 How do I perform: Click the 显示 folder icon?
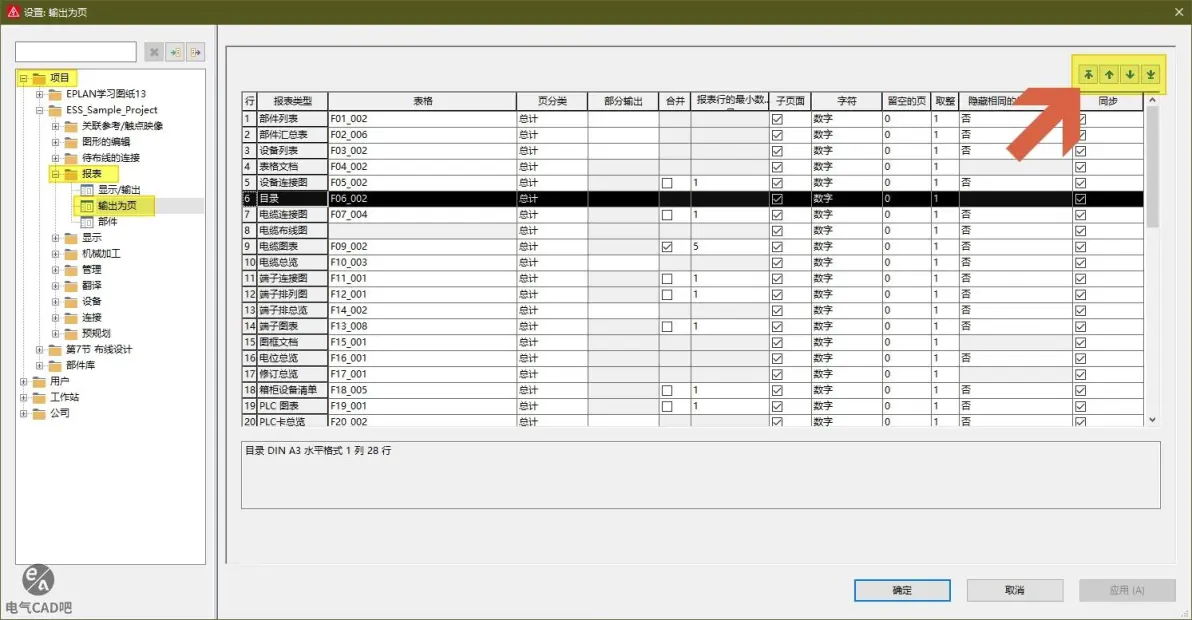(71, 238)
